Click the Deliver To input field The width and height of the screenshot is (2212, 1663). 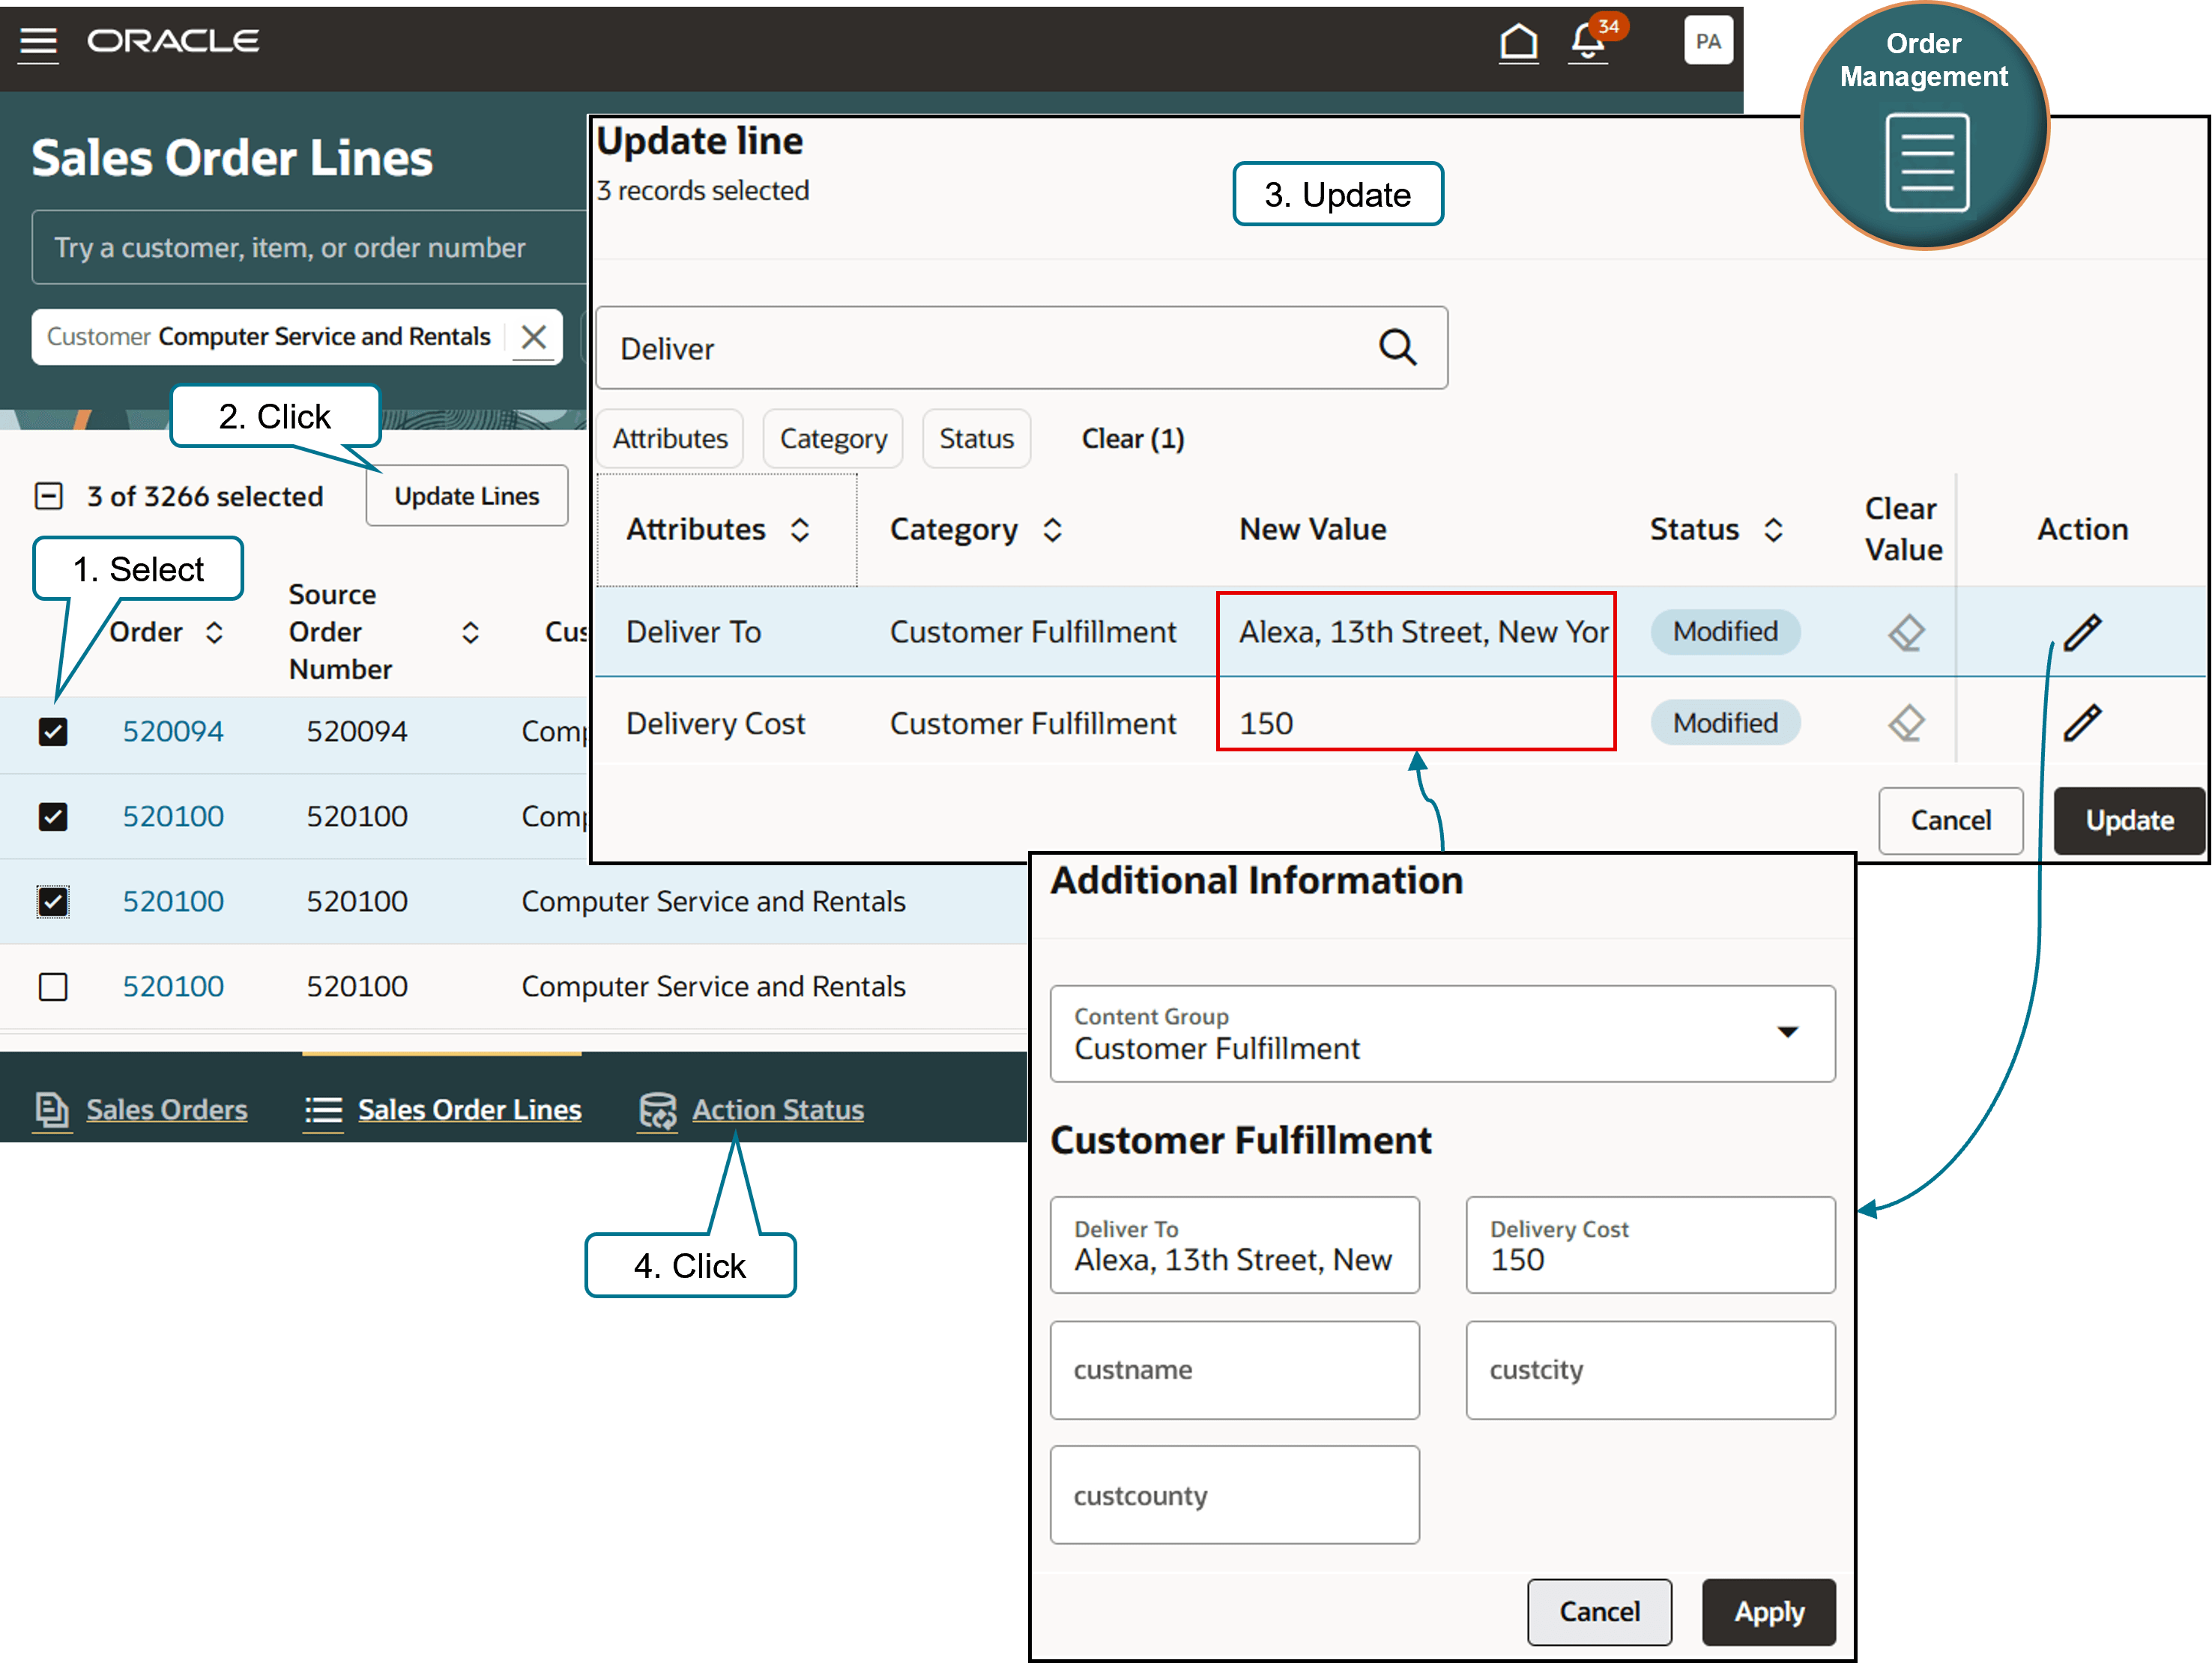(x=1234, y=1245)
